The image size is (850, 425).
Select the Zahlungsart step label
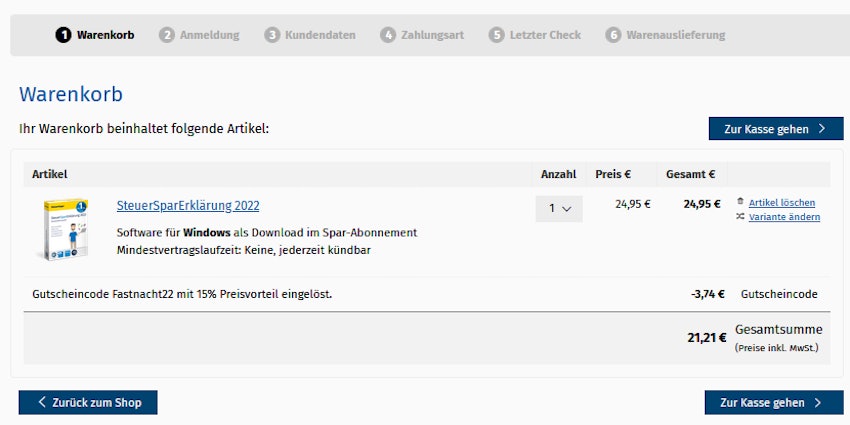pyautogui.click(x=433, y=35)
